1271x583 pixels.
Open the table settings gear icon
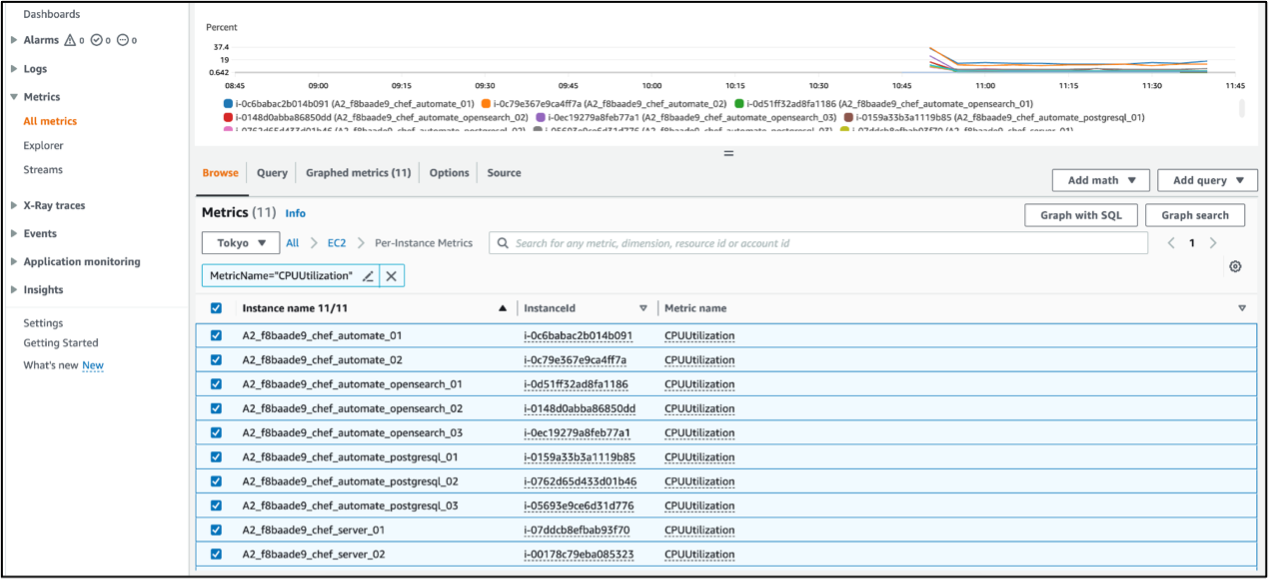click(x=1235, y=267)
